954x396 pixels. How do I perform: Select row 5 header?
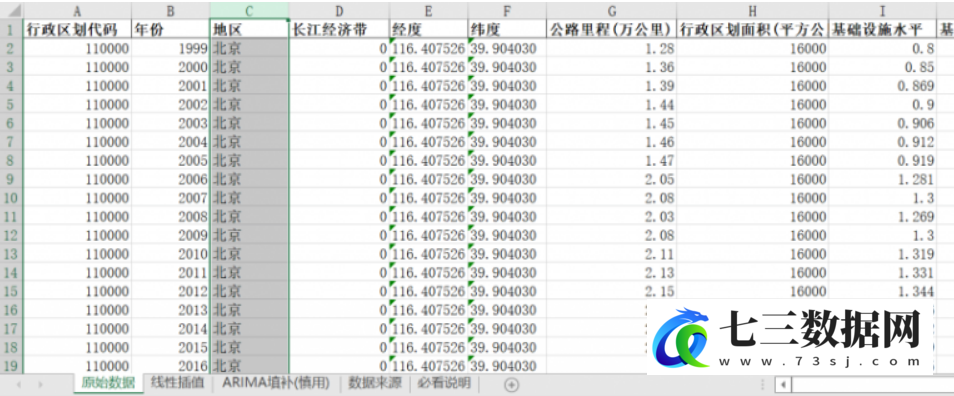click(12, 105)
